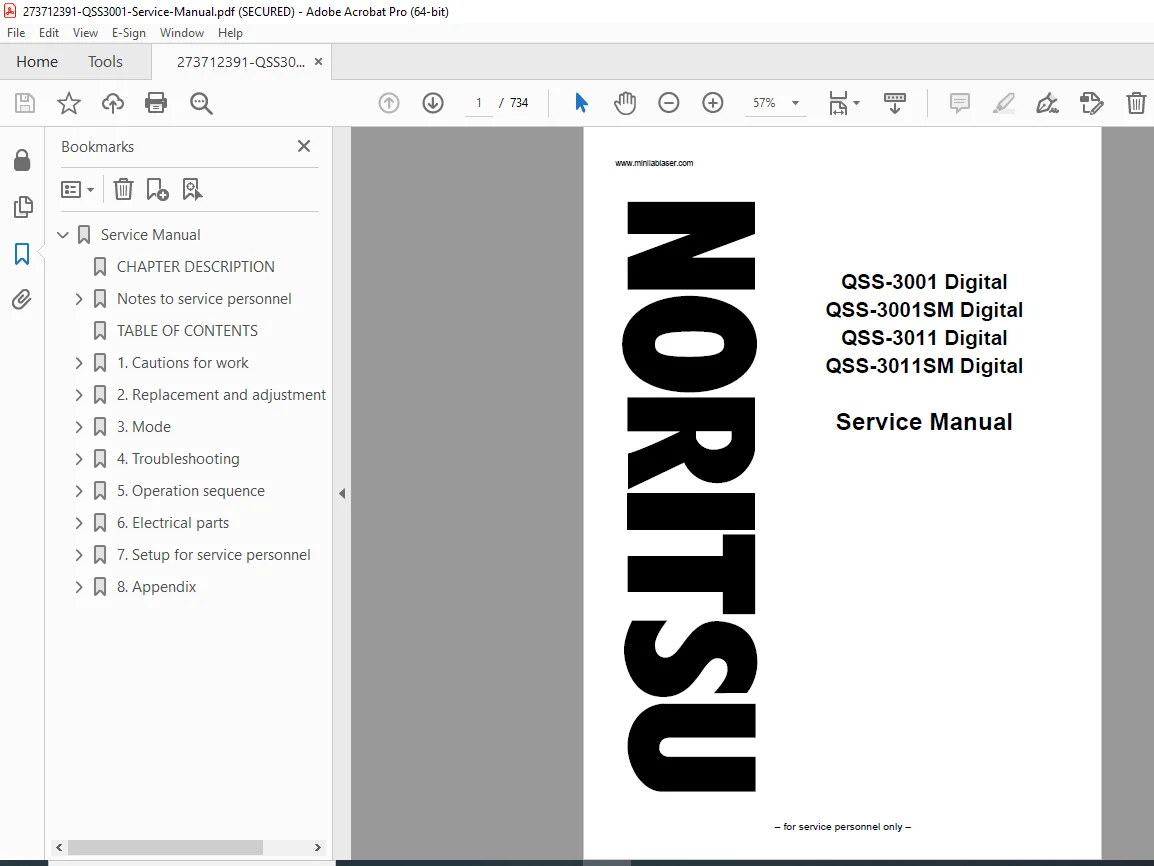Screen dimensions: 1154x866
Task: Click the Save file icon
Action: tap(25, 103)
